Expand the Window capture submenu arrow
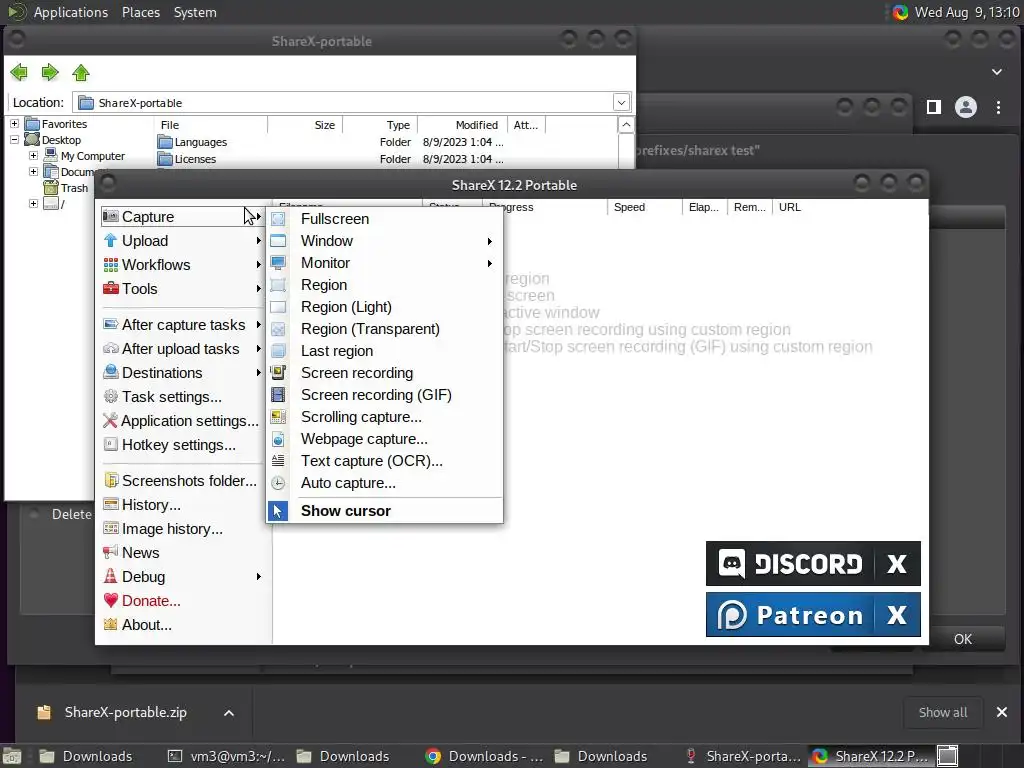 (x=490, y=242)
